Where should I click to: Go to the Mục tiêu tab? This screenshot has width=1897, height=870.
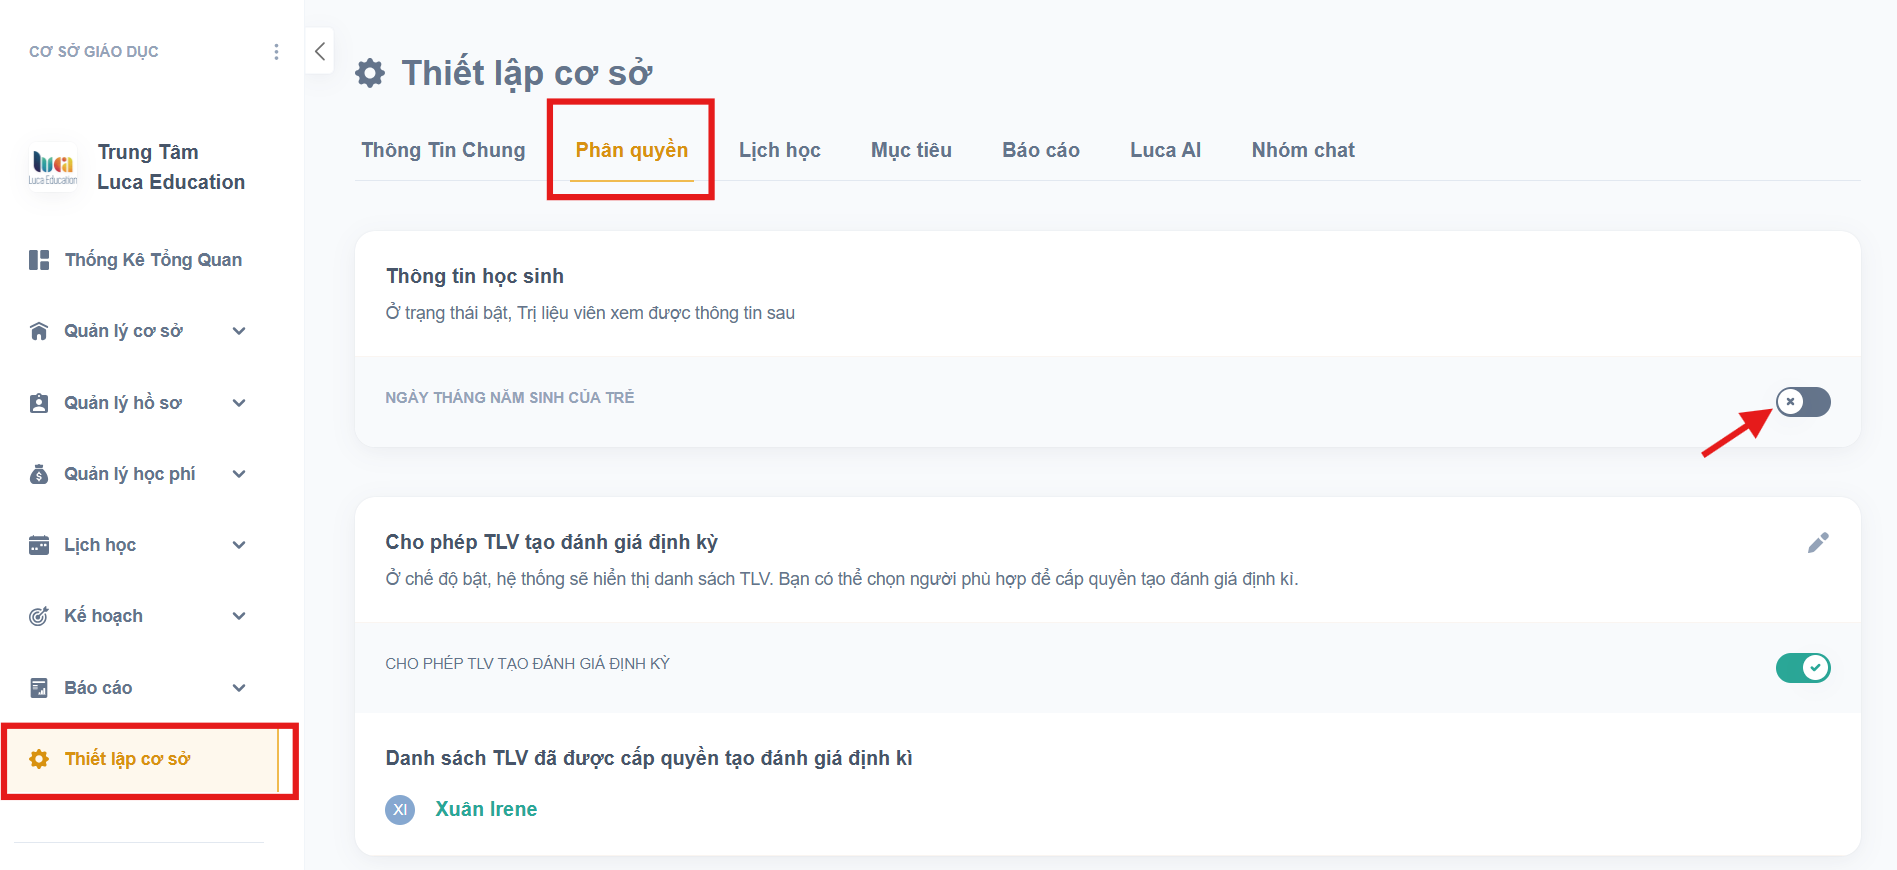[911, 150]
